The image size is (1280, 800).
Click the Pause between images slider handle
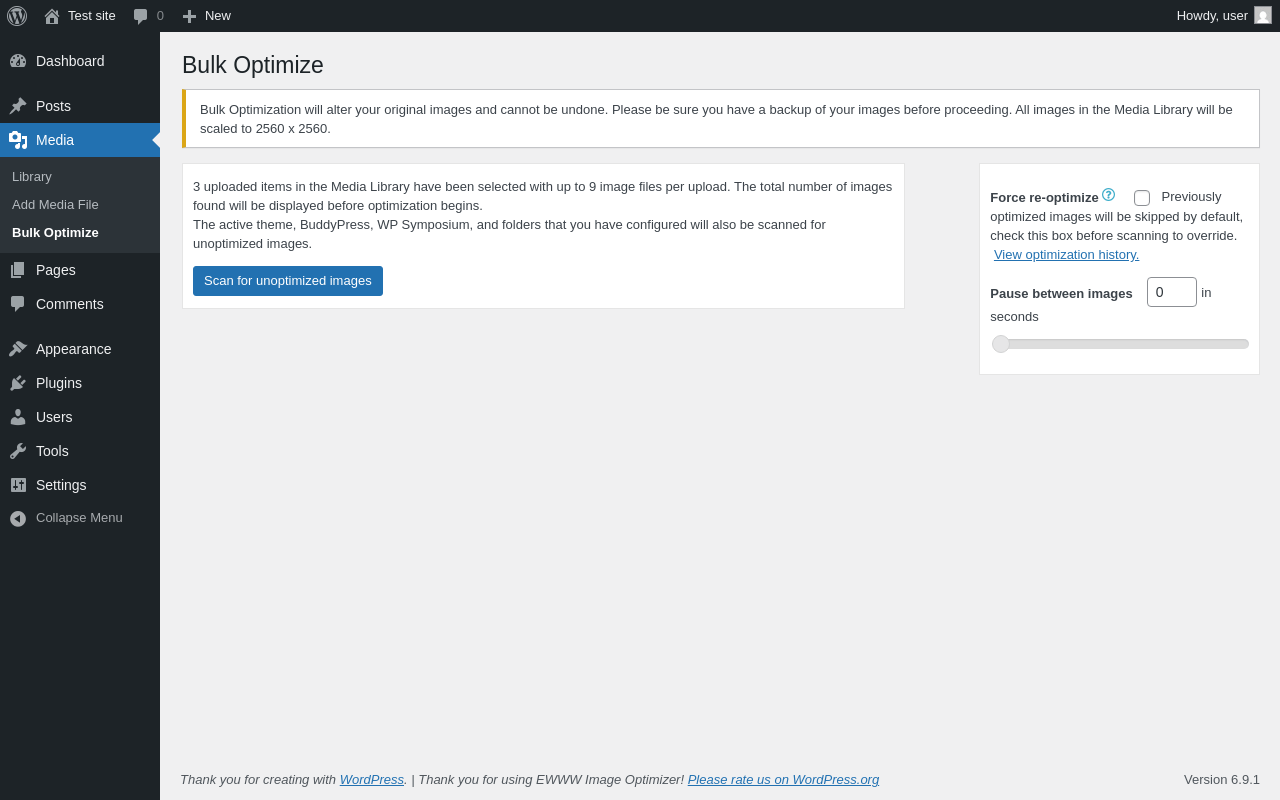pos(1001,344)
